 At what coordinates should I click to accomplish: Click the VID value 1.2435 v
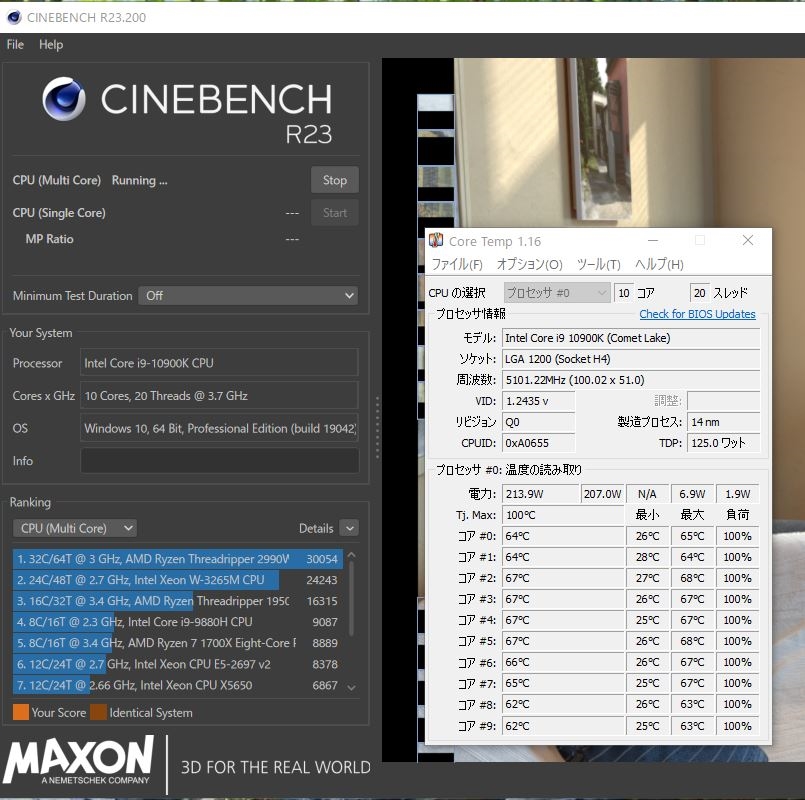539,401
